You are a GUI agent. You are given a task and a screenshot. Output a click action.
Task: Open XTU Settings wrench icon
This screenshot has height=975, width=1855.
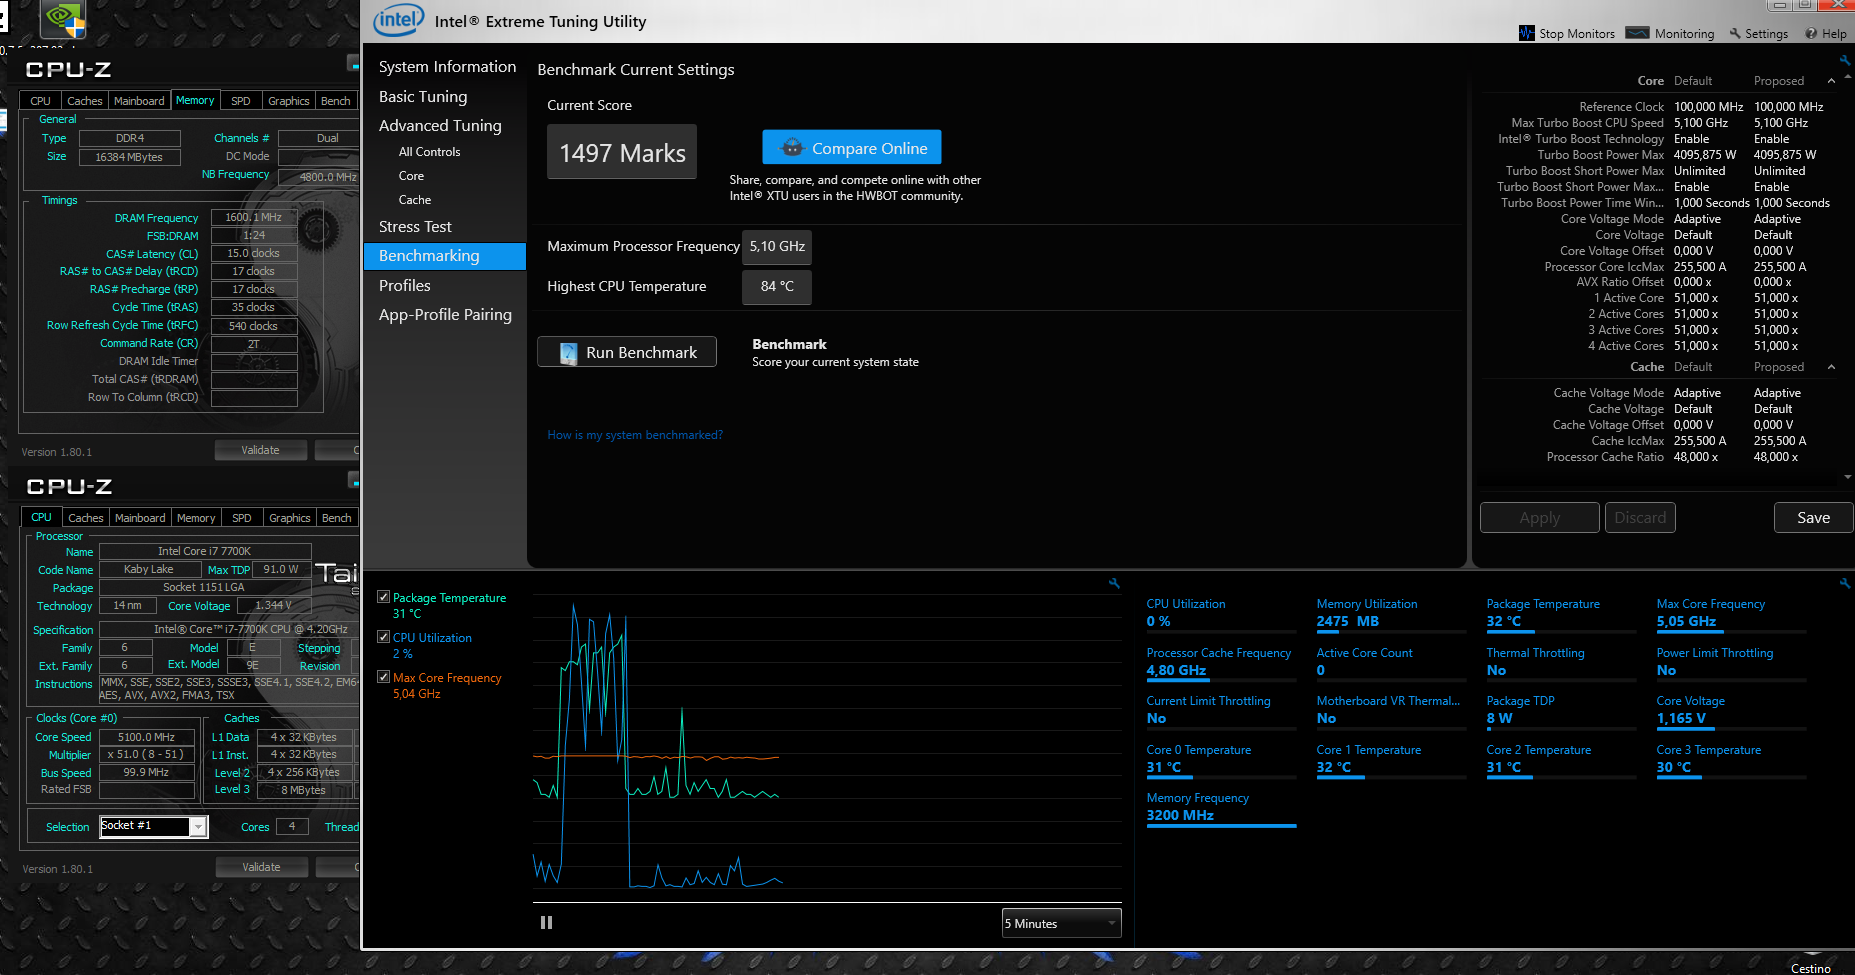1735,33
